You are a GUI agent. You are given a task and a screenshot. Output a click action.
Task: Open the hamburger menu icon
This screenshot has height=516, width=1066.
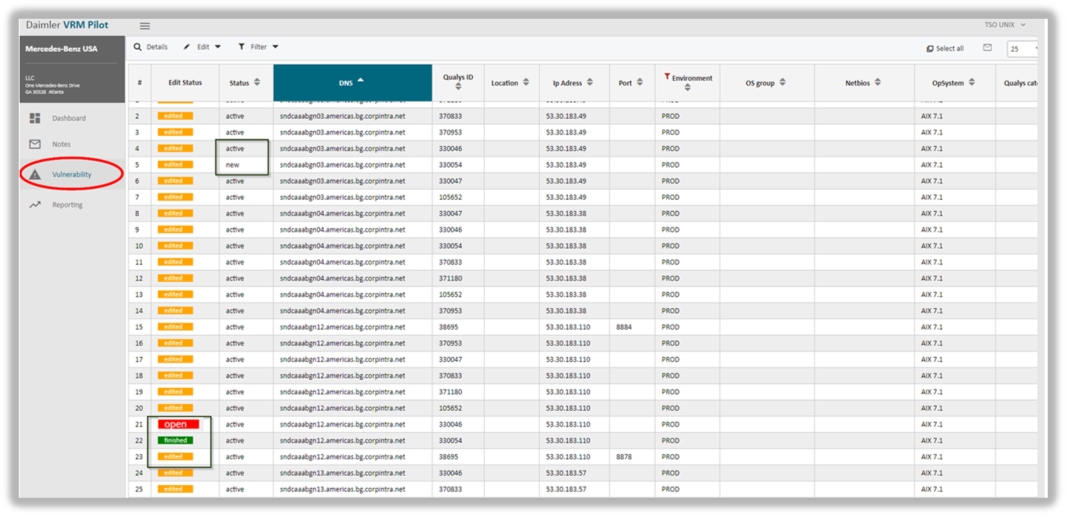[x=145, y=25]
